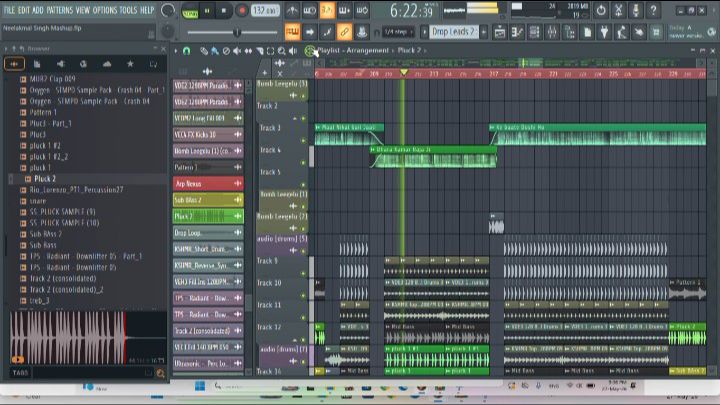The width and height of the screenshot is (720, 405).
Task: Toggle the metronome icon
Action: click(292, 10)
